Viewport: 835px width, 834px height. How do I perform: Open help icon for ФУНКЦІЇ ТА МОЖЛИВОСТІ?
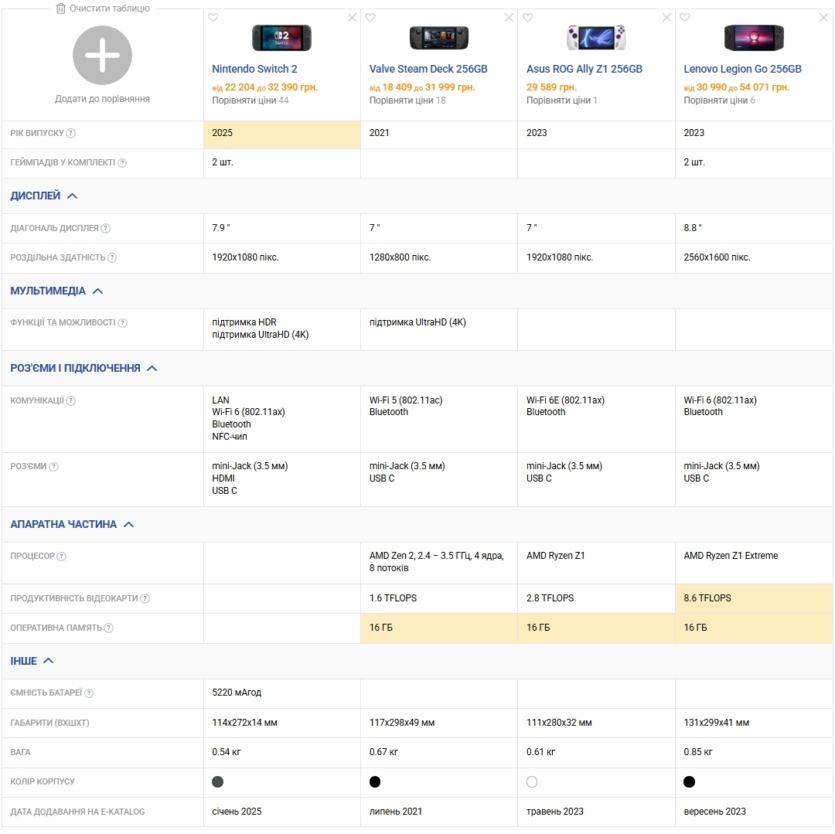tap(122, 323)
